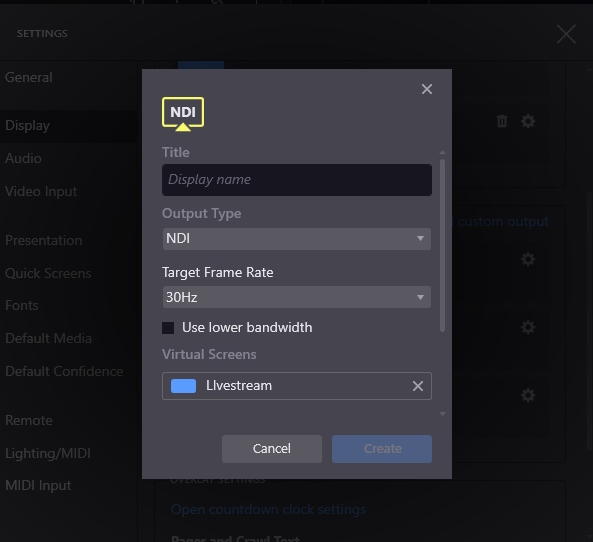The image size is (593, 542).
Task: Click the Create button
Action: pyautogui.click(x=382, y=449)
